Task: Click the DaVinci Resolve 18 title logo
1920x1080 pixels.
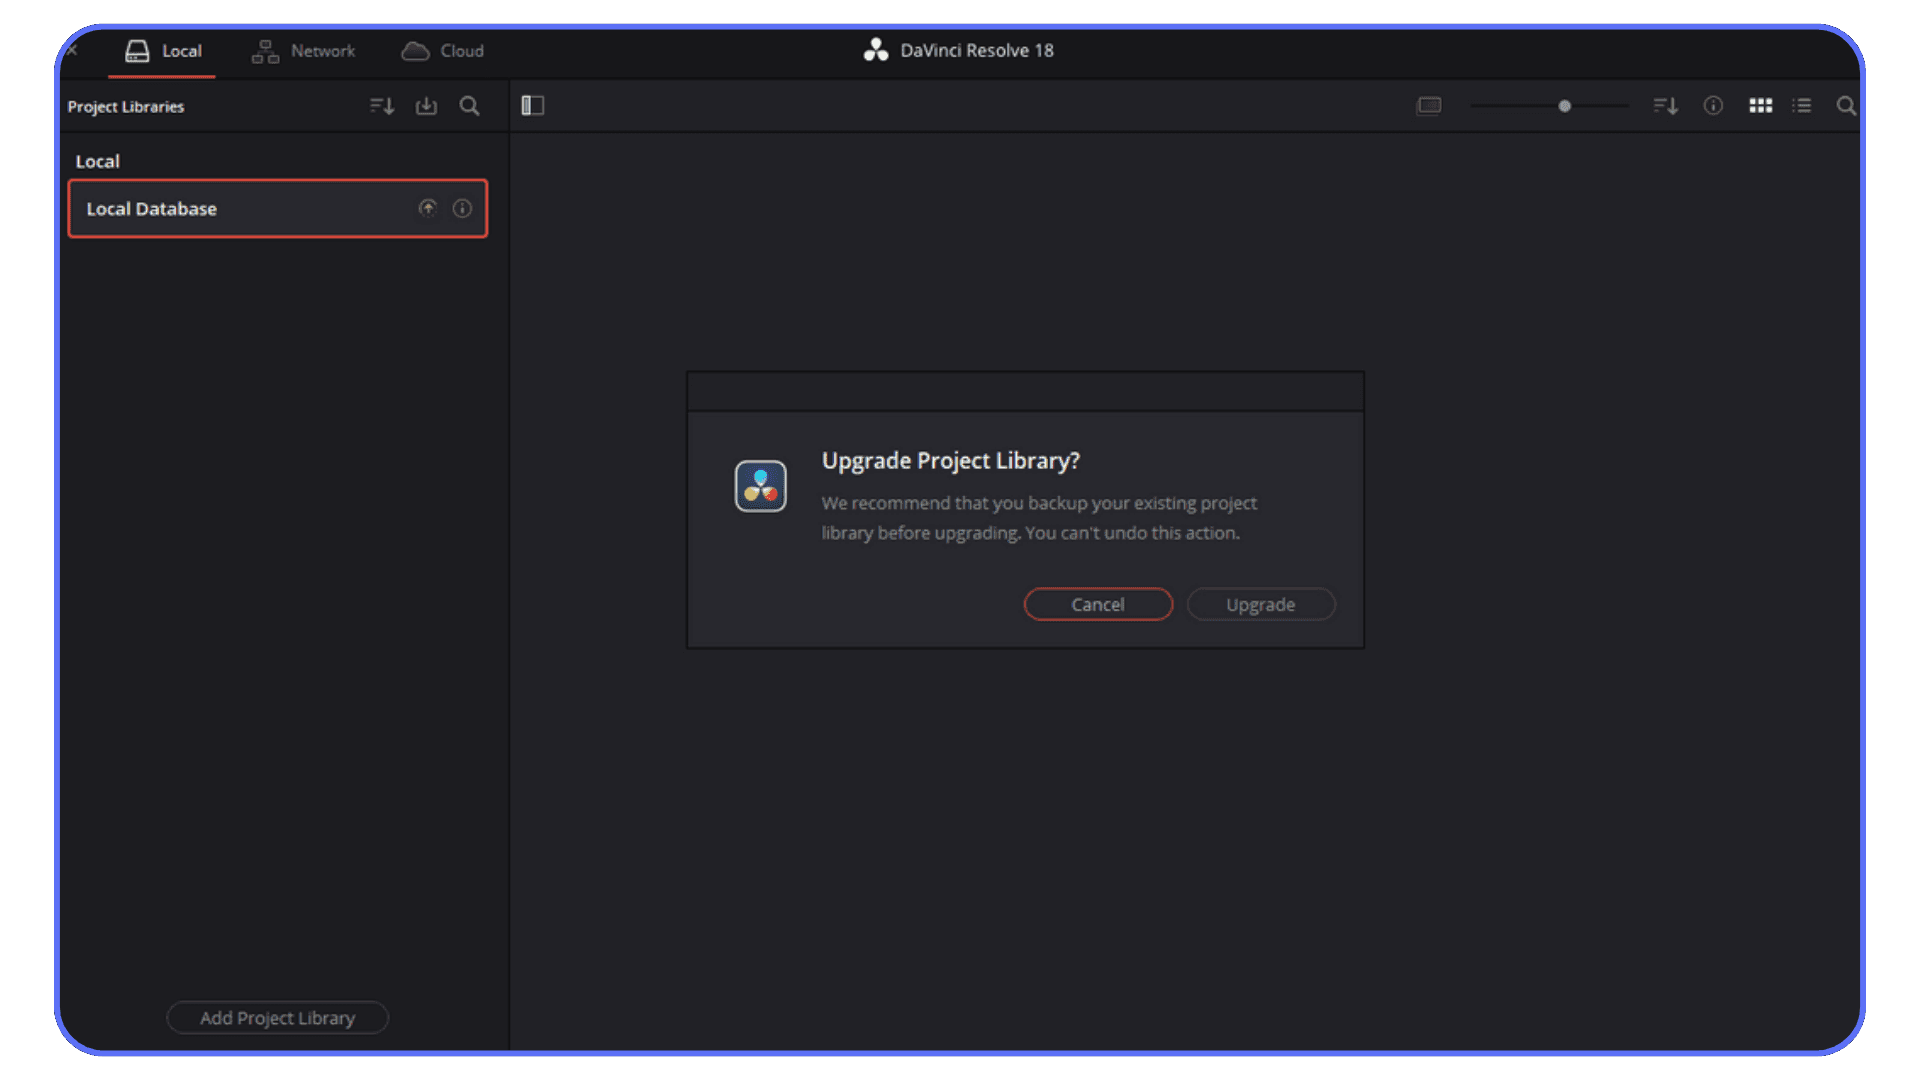Action: (877, 50)
